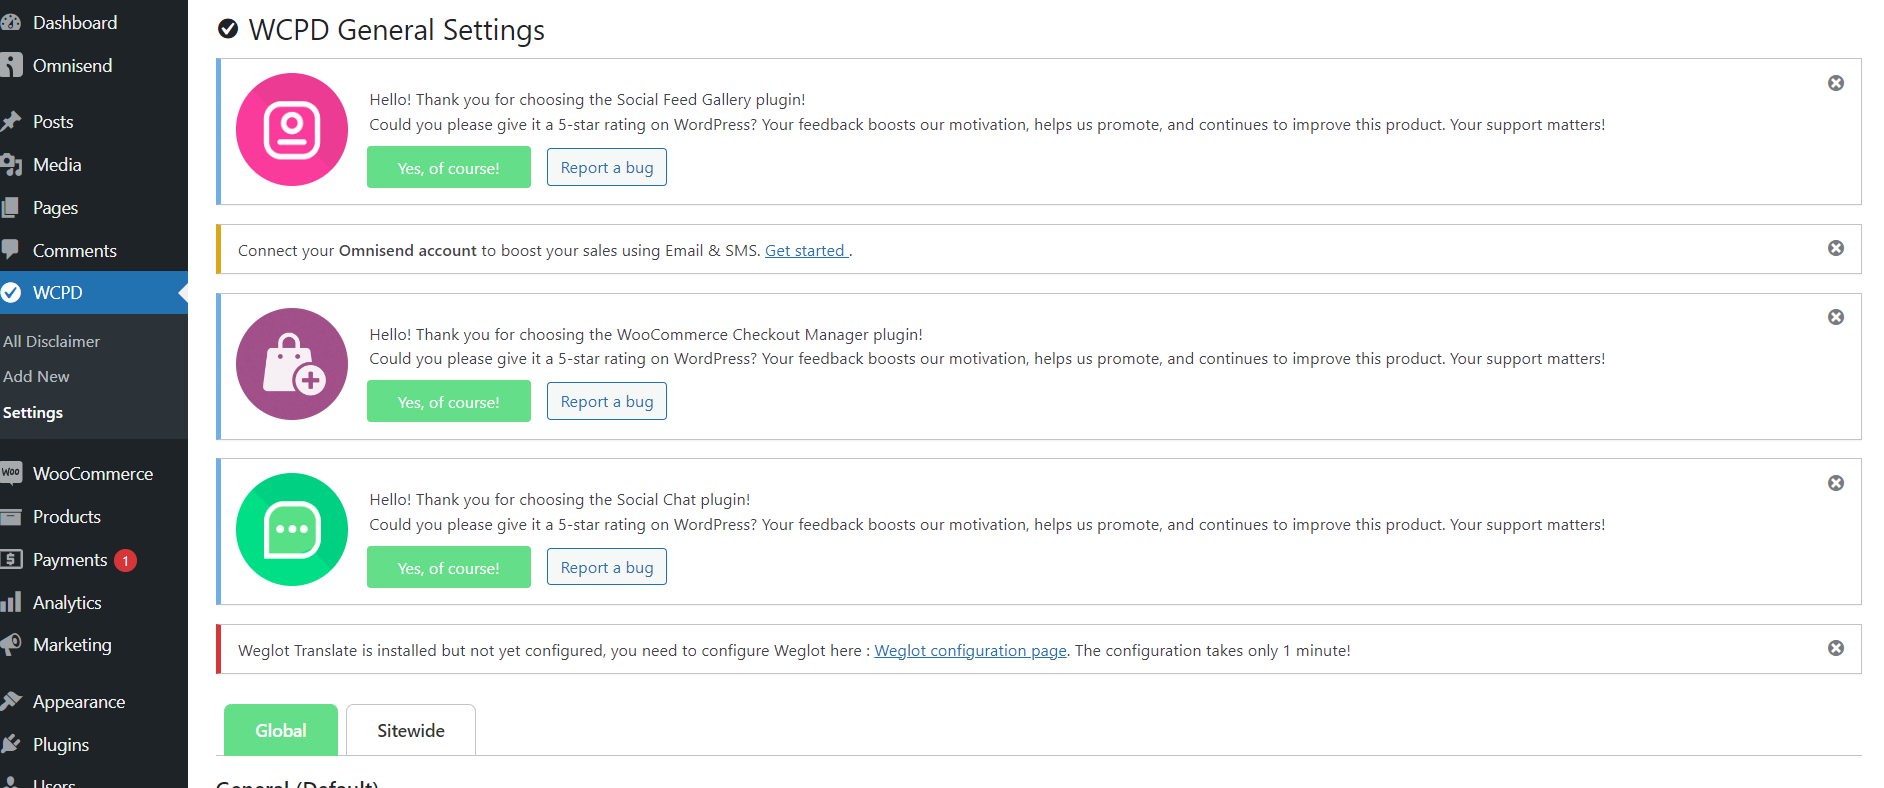This screenshot has width=1884, height=788.
Task: Open the Marketing menu
Action: (72, 645)
